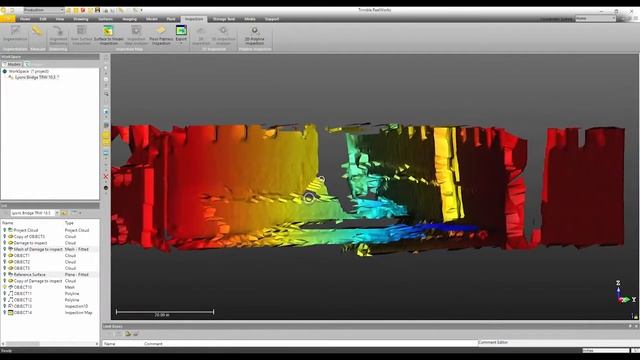Toggle visibility bulb for Damage to inspect
The image size is (640, 360).
pyautogui.click(x=5, y=243)
